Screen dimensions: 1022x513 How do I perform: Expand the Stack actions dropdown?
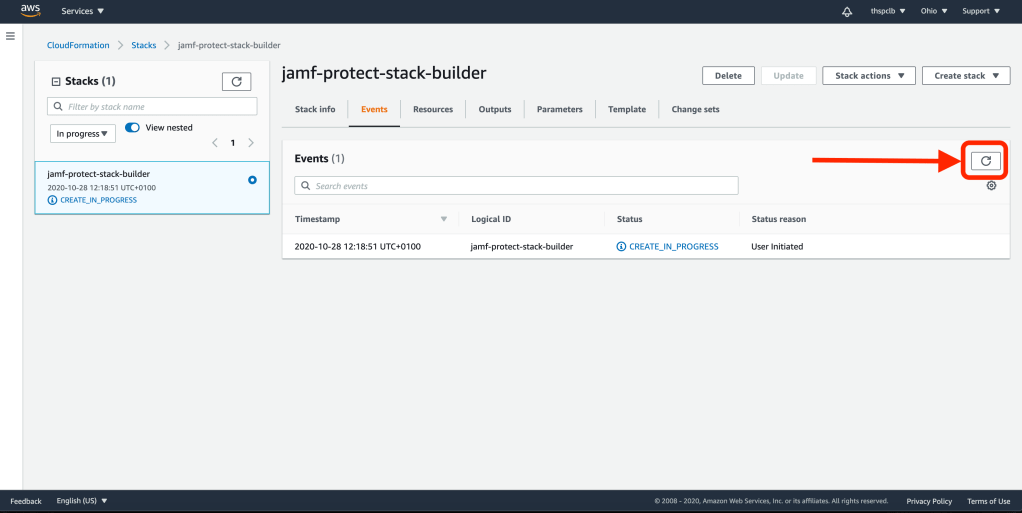click(x=868, y=76)
